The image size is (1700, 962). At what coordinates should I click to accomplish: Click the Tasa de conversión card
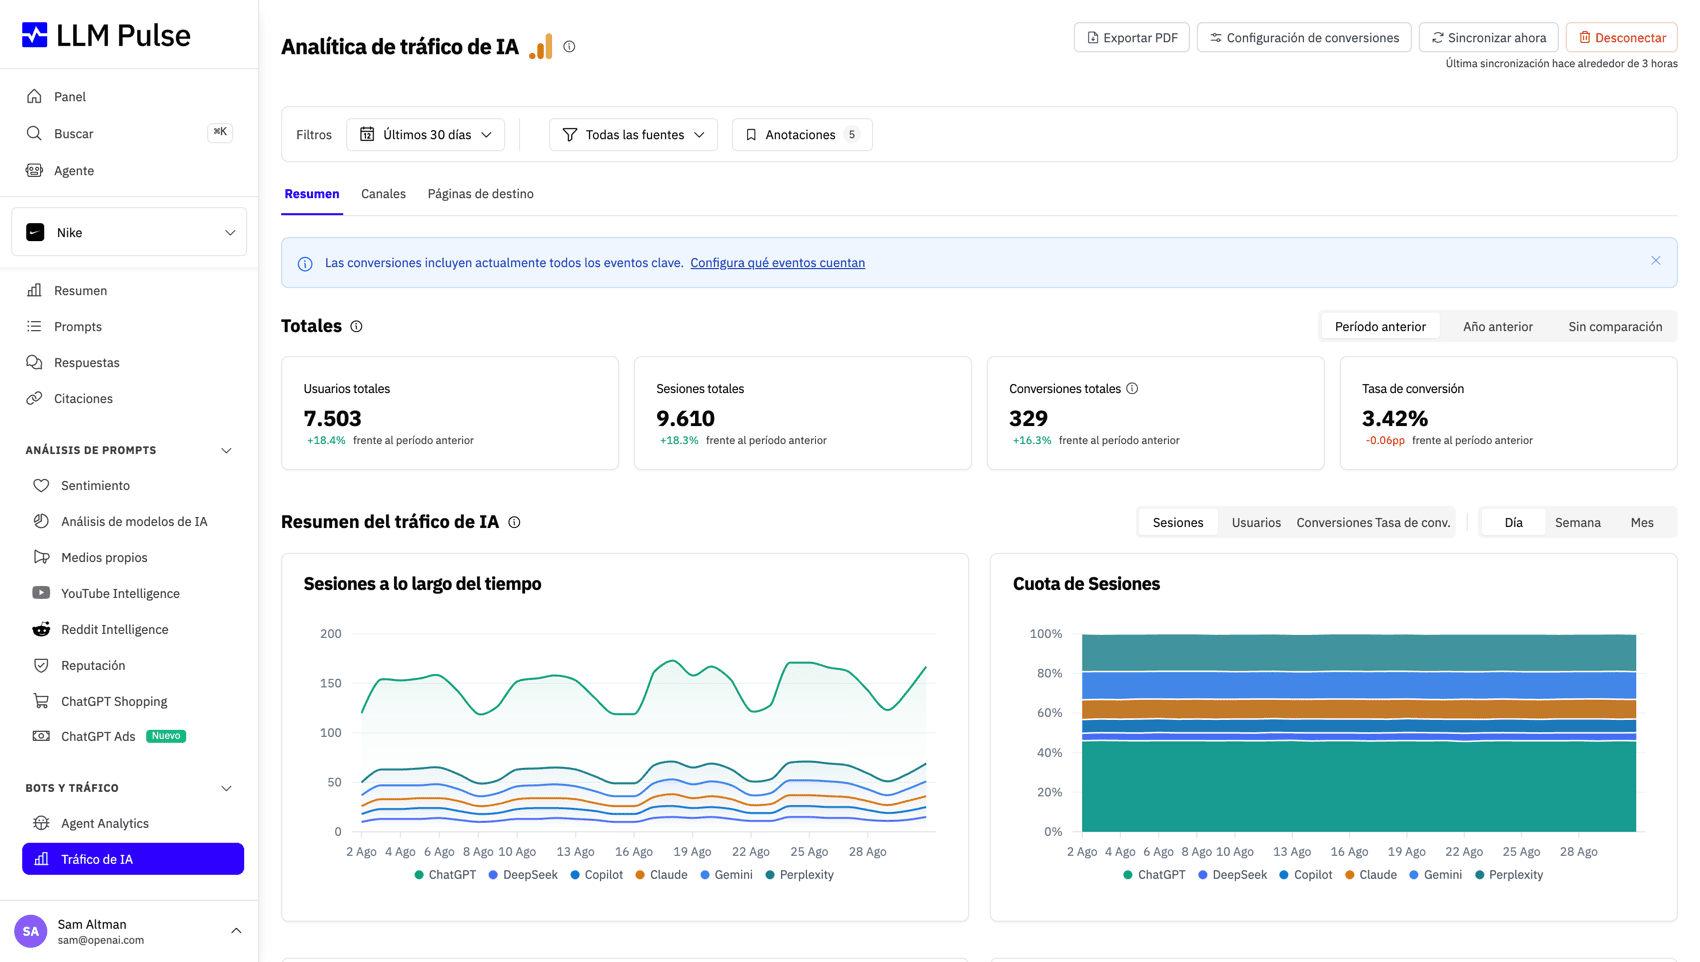(x=1508, y=413)
